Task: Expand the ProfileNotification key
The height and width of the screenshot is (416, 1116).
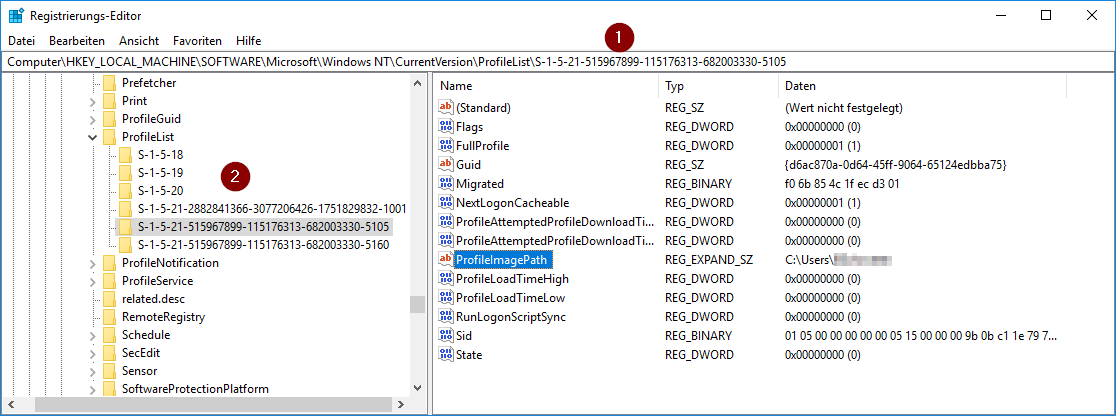Action: pyautogui.click(x=93, y=263)
